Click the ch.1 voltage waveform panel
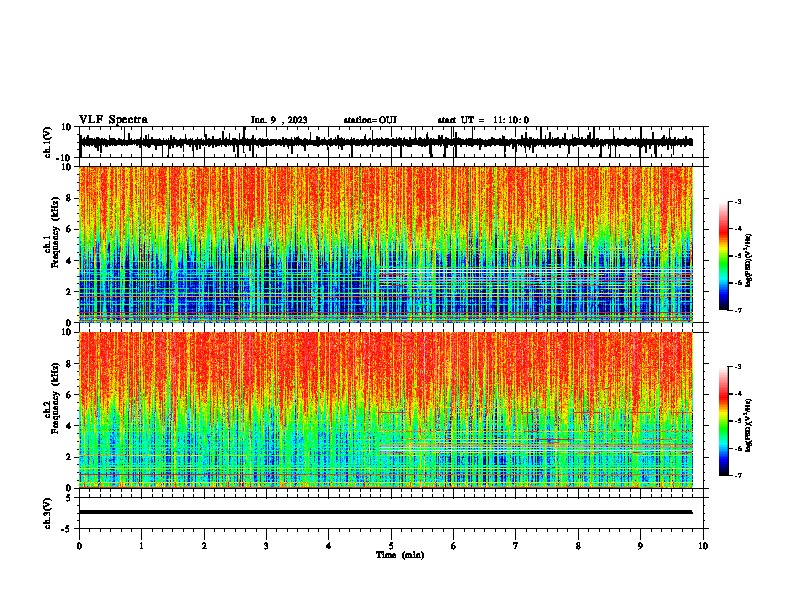Screen dimensions: 792x612 click(x=391, y=142)
